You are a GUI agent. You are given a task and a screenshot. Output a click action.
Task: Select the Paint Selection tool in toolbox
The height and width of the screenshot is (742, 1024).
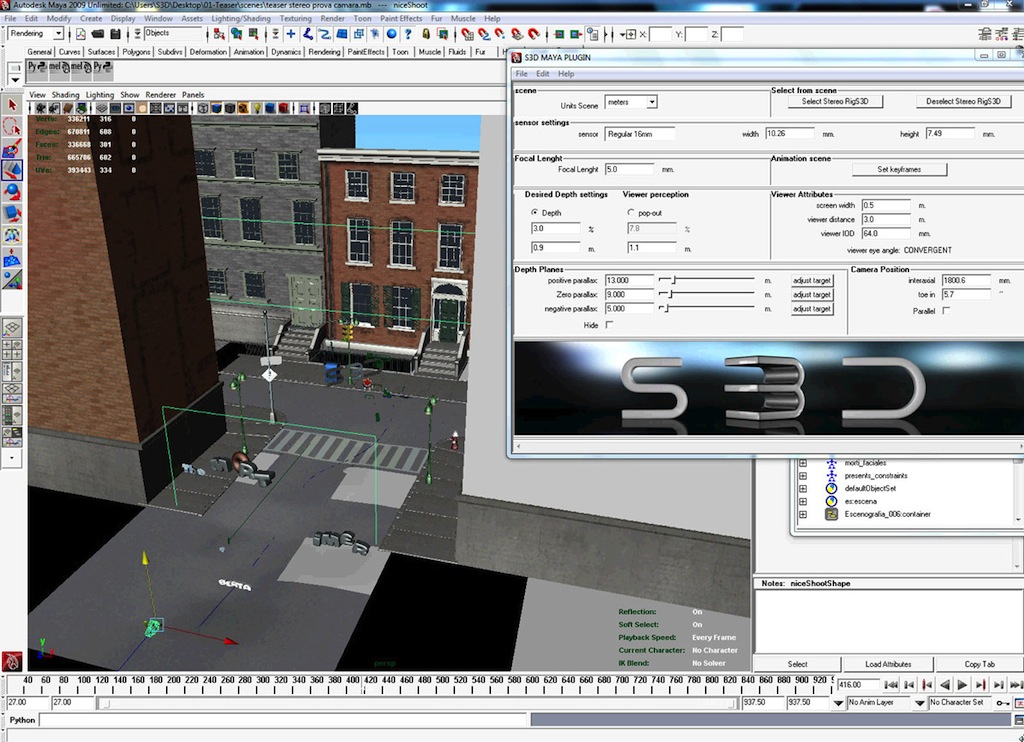coord(12,149)
